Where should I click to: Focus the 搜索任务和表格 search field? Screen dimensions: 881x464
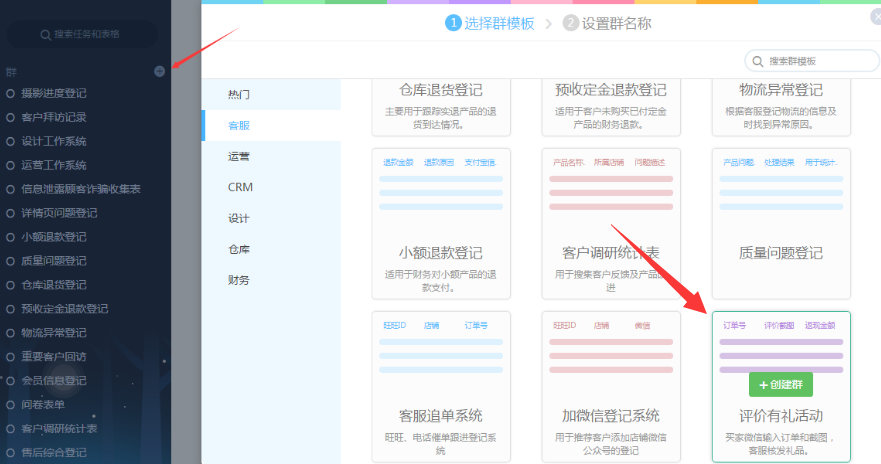(82, 34)
